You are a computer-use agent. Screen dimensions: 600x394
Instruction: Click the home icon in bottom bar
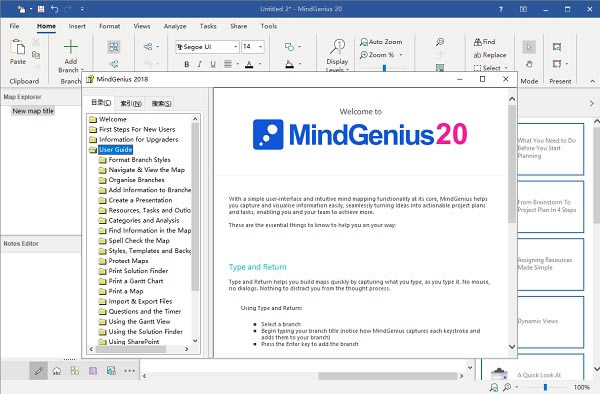pyautogui.click(x=57, y=371)
